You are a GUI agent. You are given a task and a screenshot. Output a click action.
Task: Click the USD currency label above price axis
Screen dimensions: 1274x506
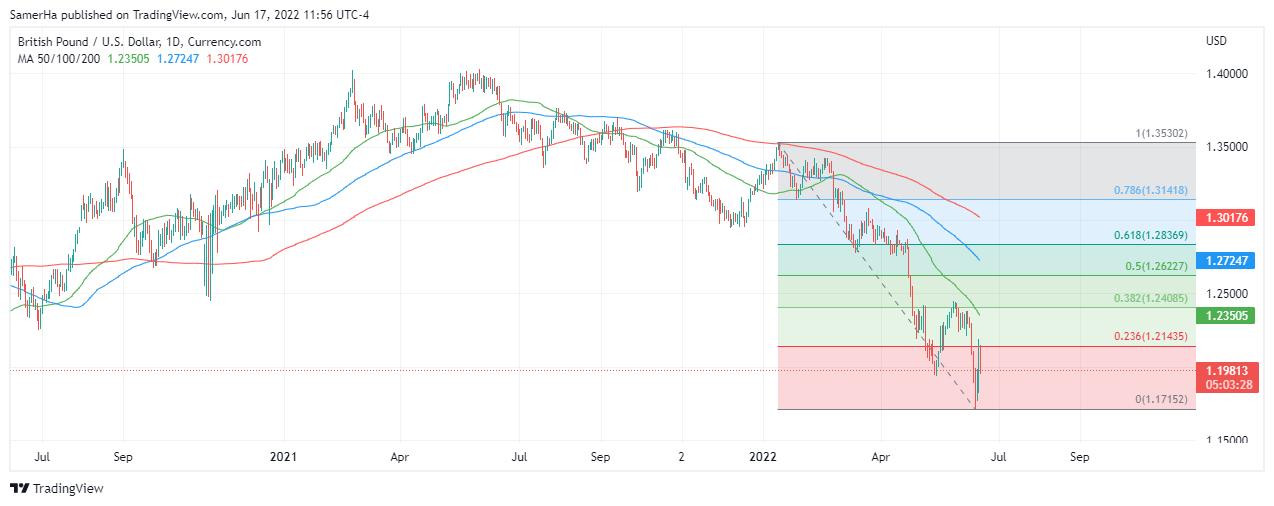pos(1216,41)
